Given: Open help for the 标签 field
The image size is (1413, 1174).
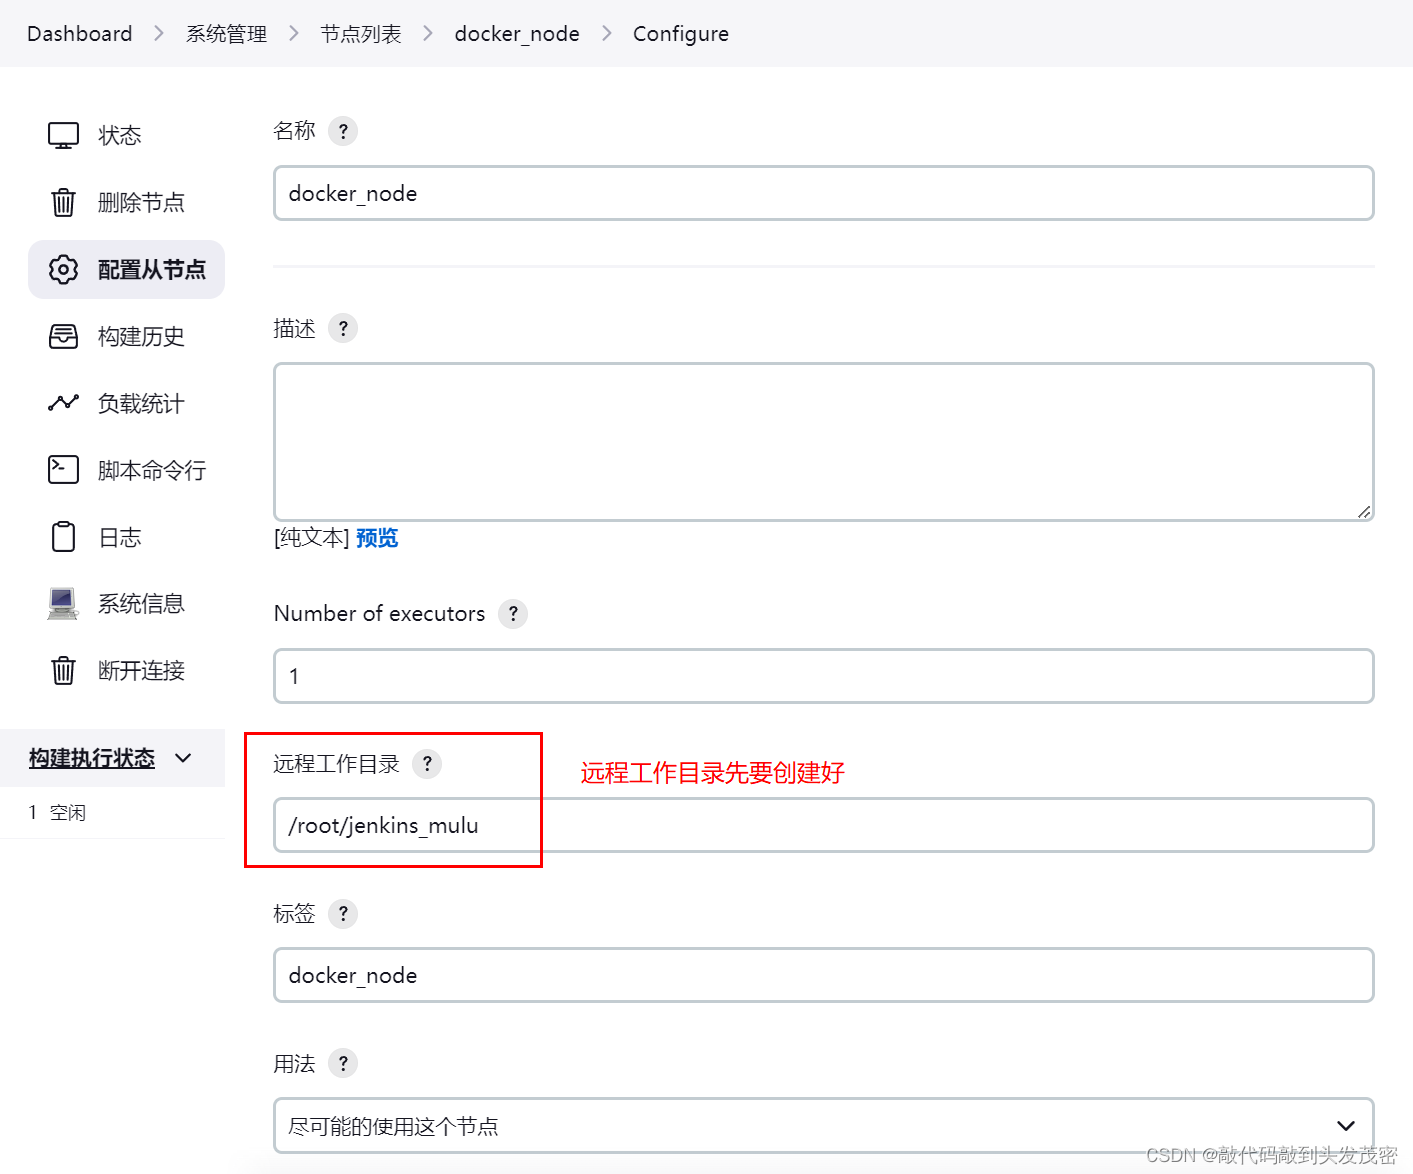Looking at the screenshot, I should 343,913.
